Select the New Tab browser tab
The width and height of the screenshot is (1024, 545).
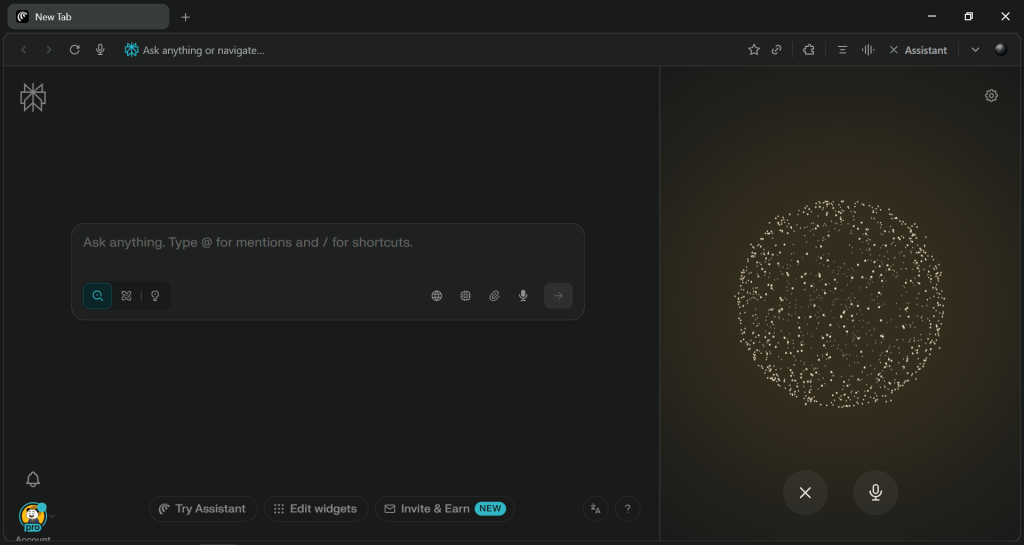coord(88,17)
